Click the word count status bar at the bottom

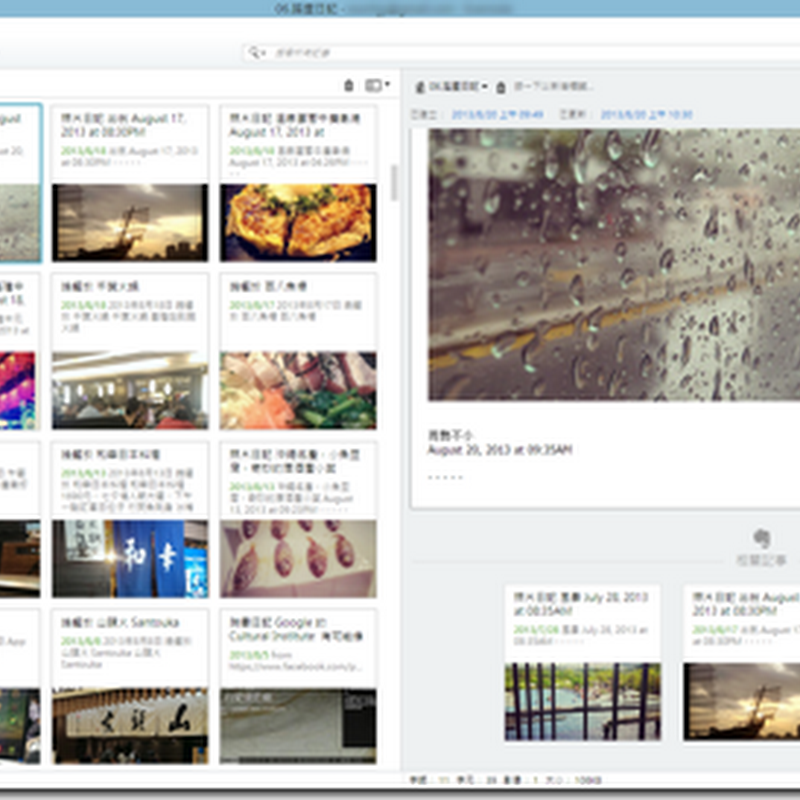click(x=505, y=780)
